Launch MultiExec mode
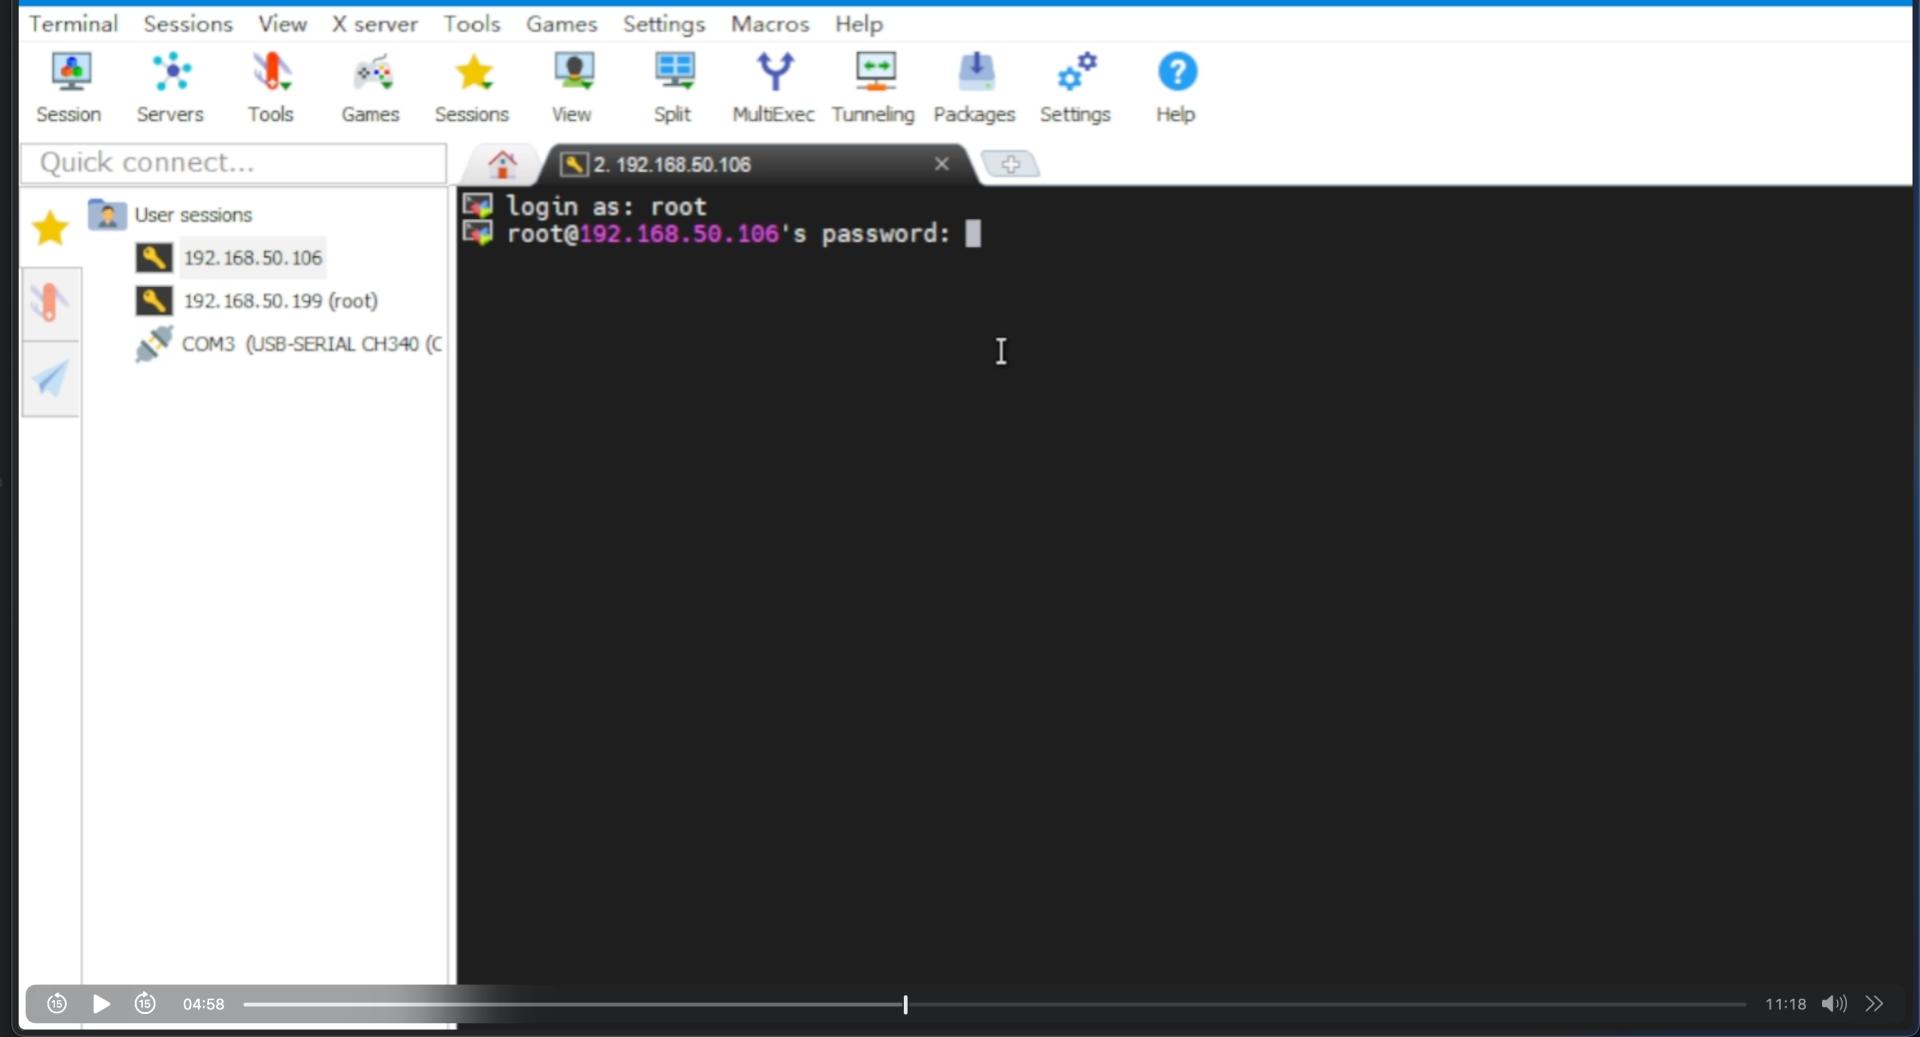Image resolution: width=1920 pixels, height=1037 pixels. point(773,87)
